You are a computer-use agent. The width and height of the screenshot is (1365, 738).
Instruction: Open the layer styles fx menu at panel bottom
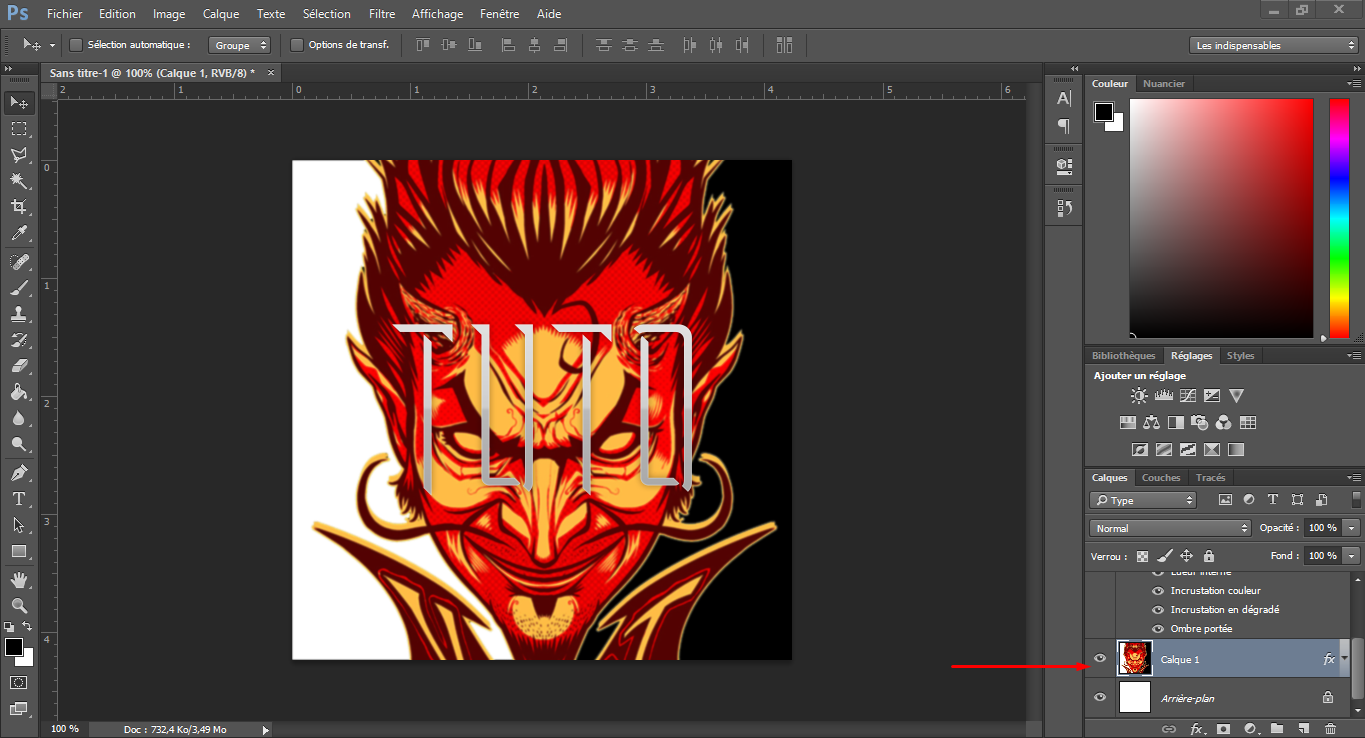point(1196,729)
